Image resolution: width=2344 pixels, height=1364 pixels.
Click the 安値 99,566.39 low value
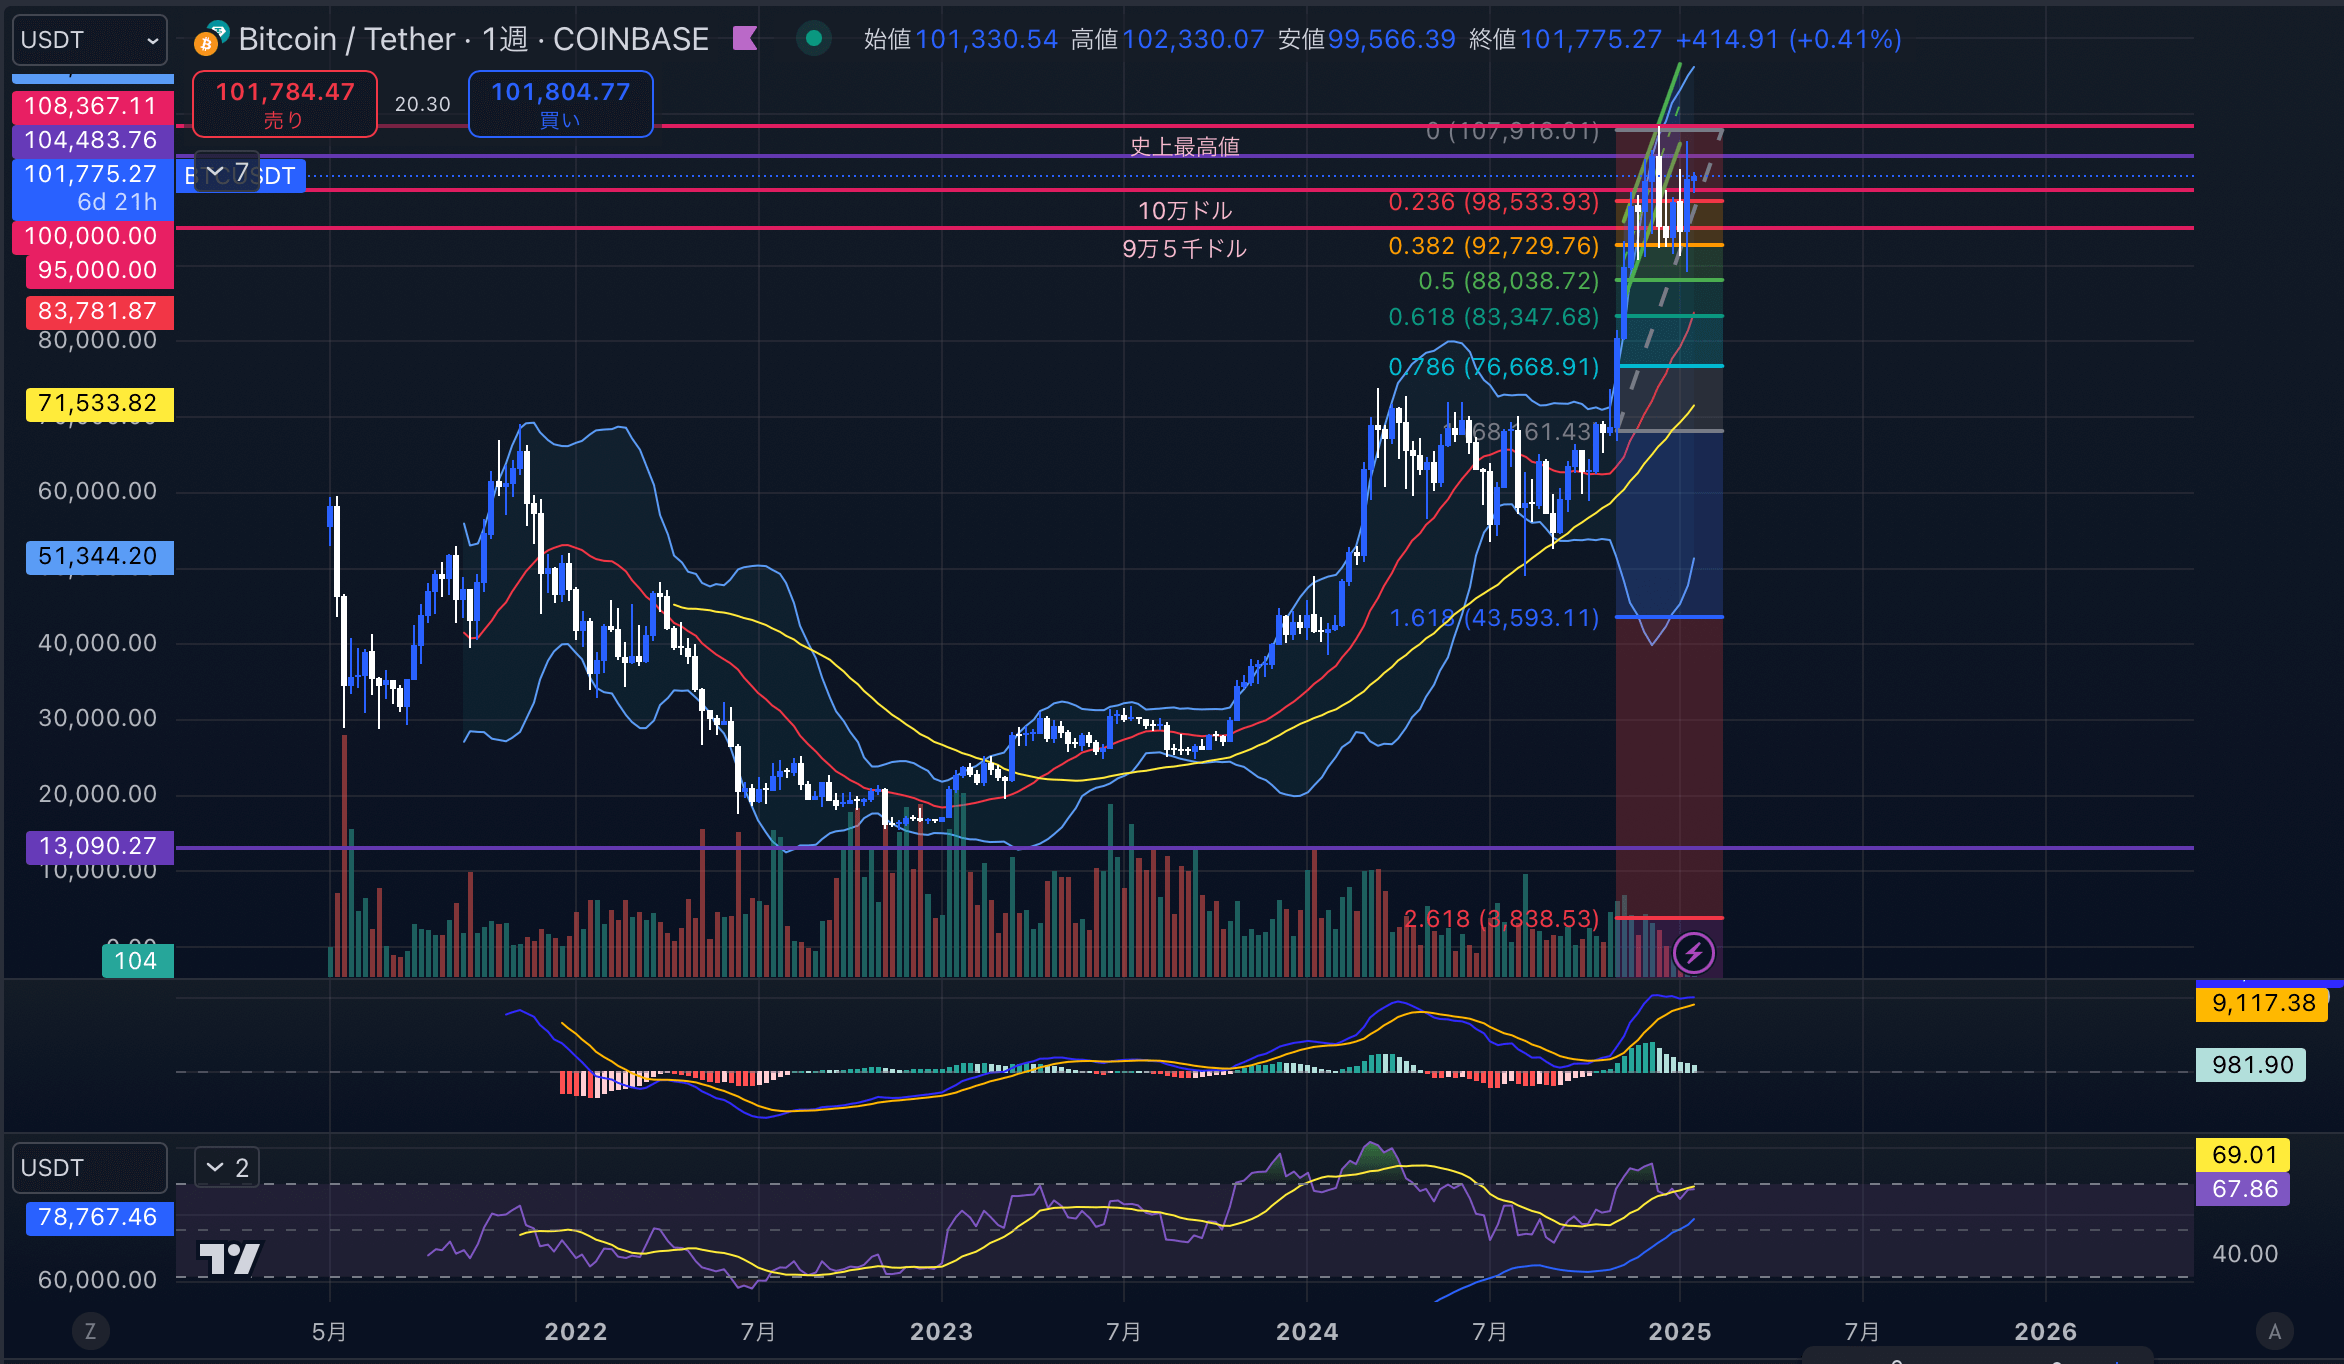coord(1367,40)
